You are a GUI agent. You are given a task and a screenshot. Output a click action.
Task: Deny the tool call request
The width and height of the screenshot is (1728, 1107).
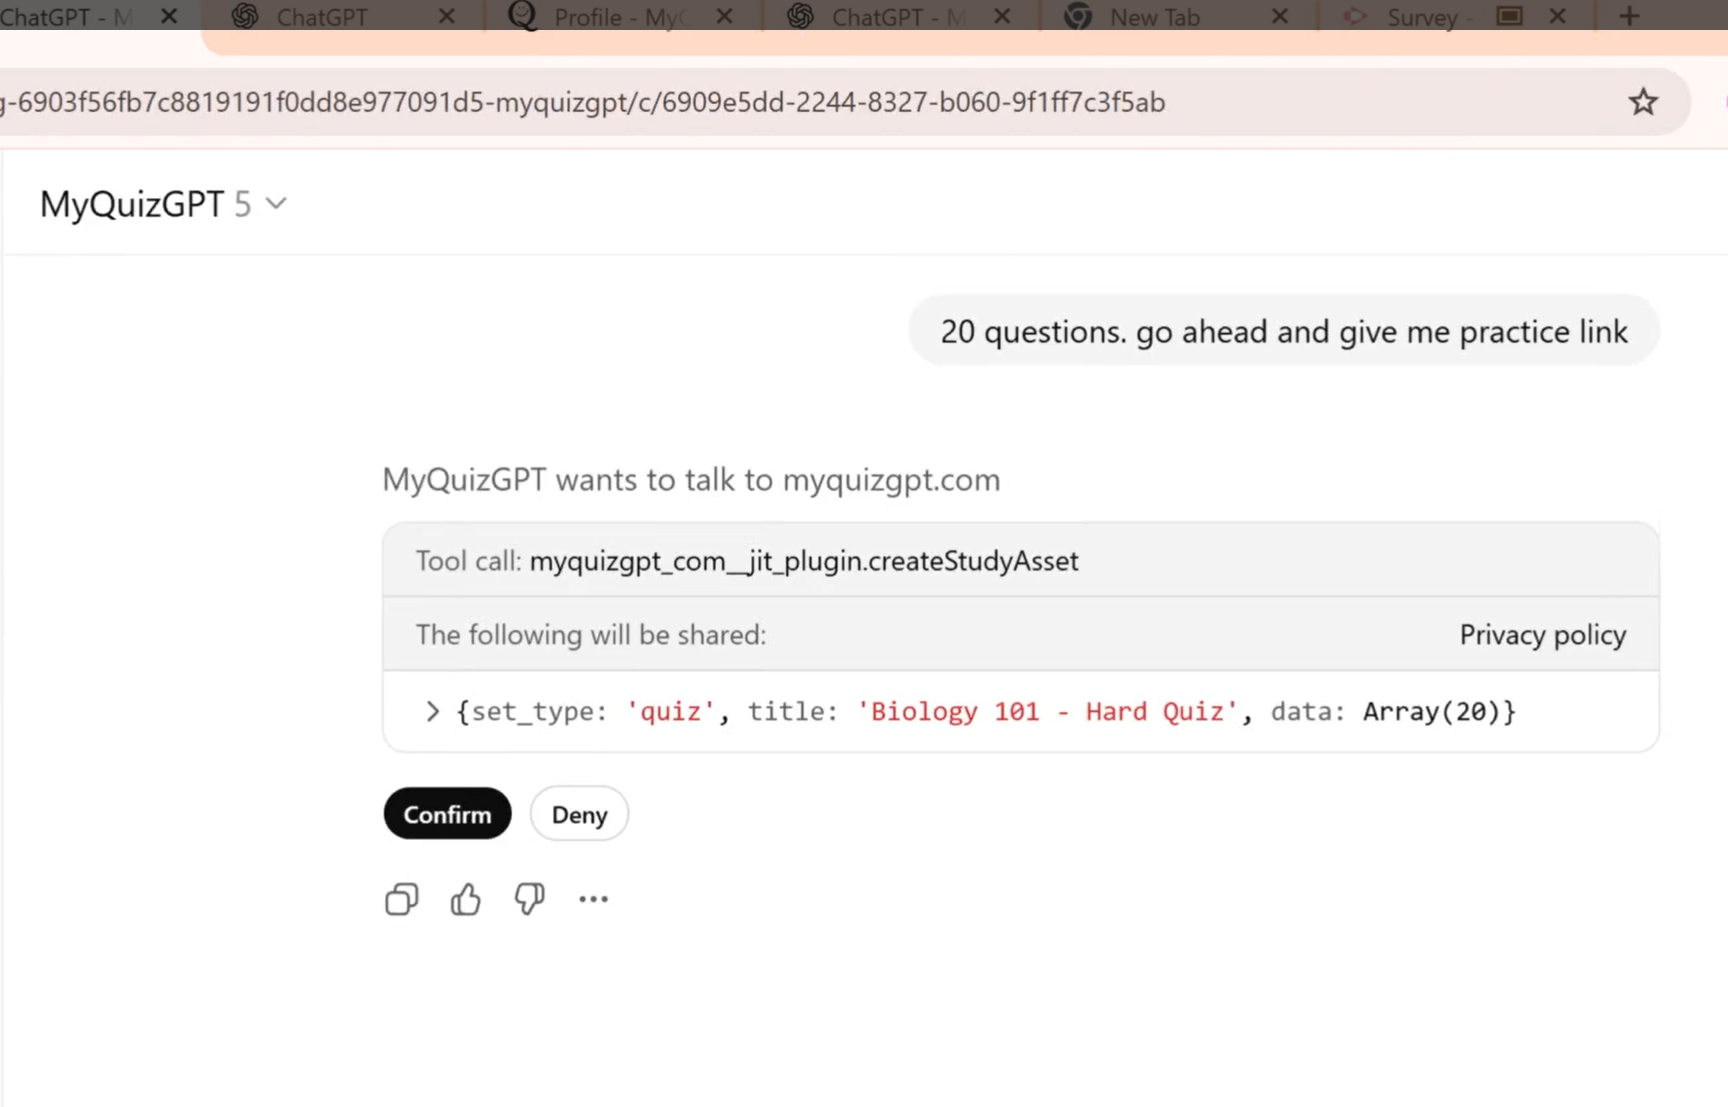coord(578,814)
